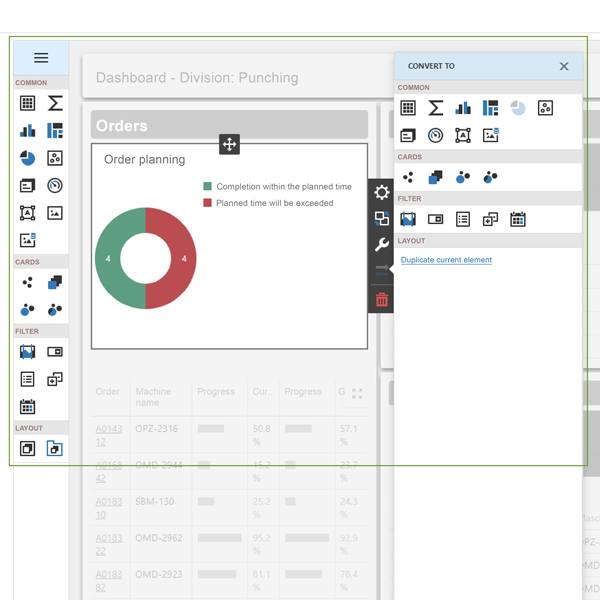The width and height of the screenshot is (600, 600).
Task: Add a bar Chart item from the left toolbox
Action: pos(28,130)
